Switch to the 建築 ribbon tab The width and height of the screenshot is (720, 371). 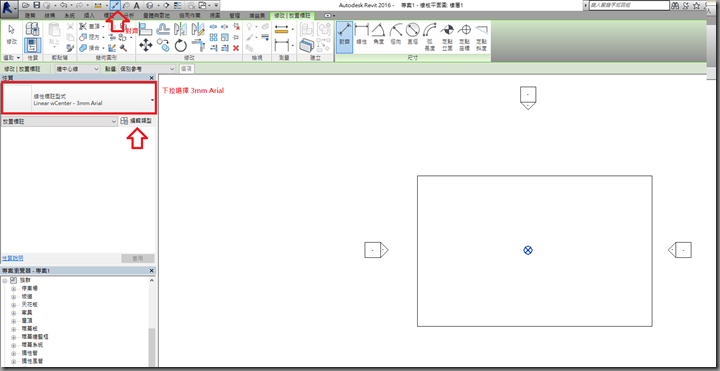tap(30, 16)
